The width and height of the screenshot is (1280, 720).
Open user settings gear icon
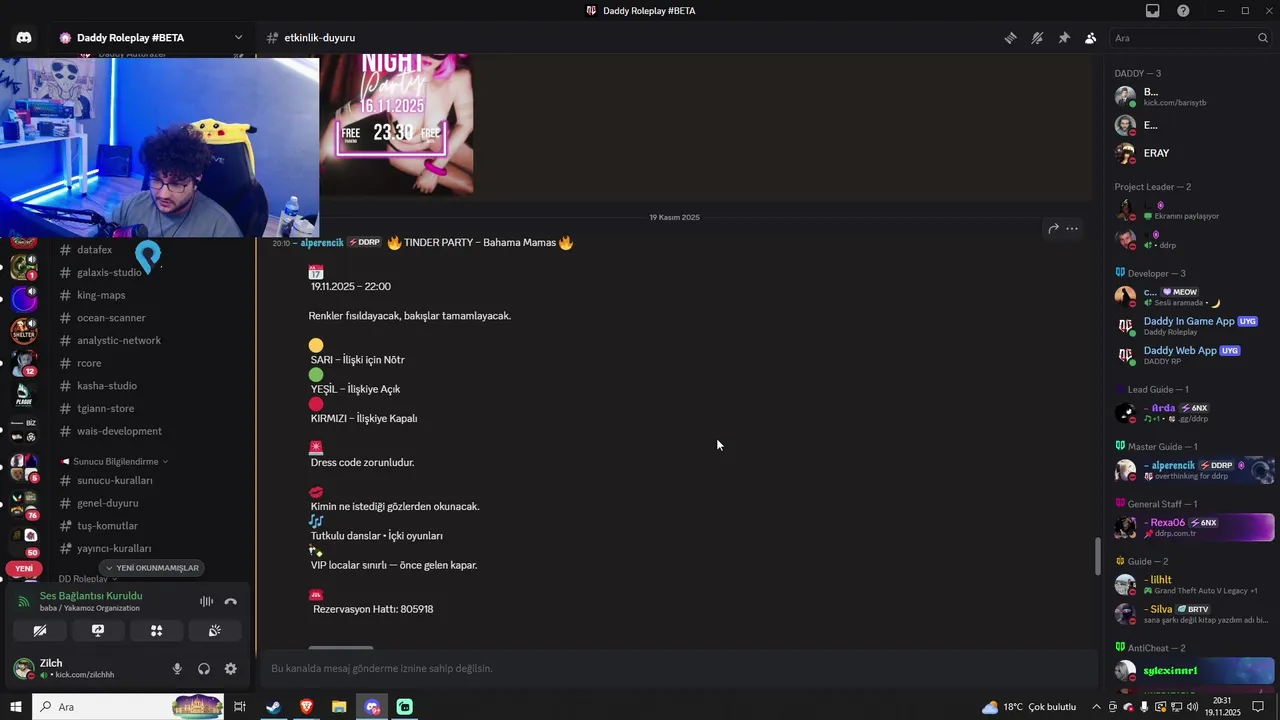tap(231, 669)
